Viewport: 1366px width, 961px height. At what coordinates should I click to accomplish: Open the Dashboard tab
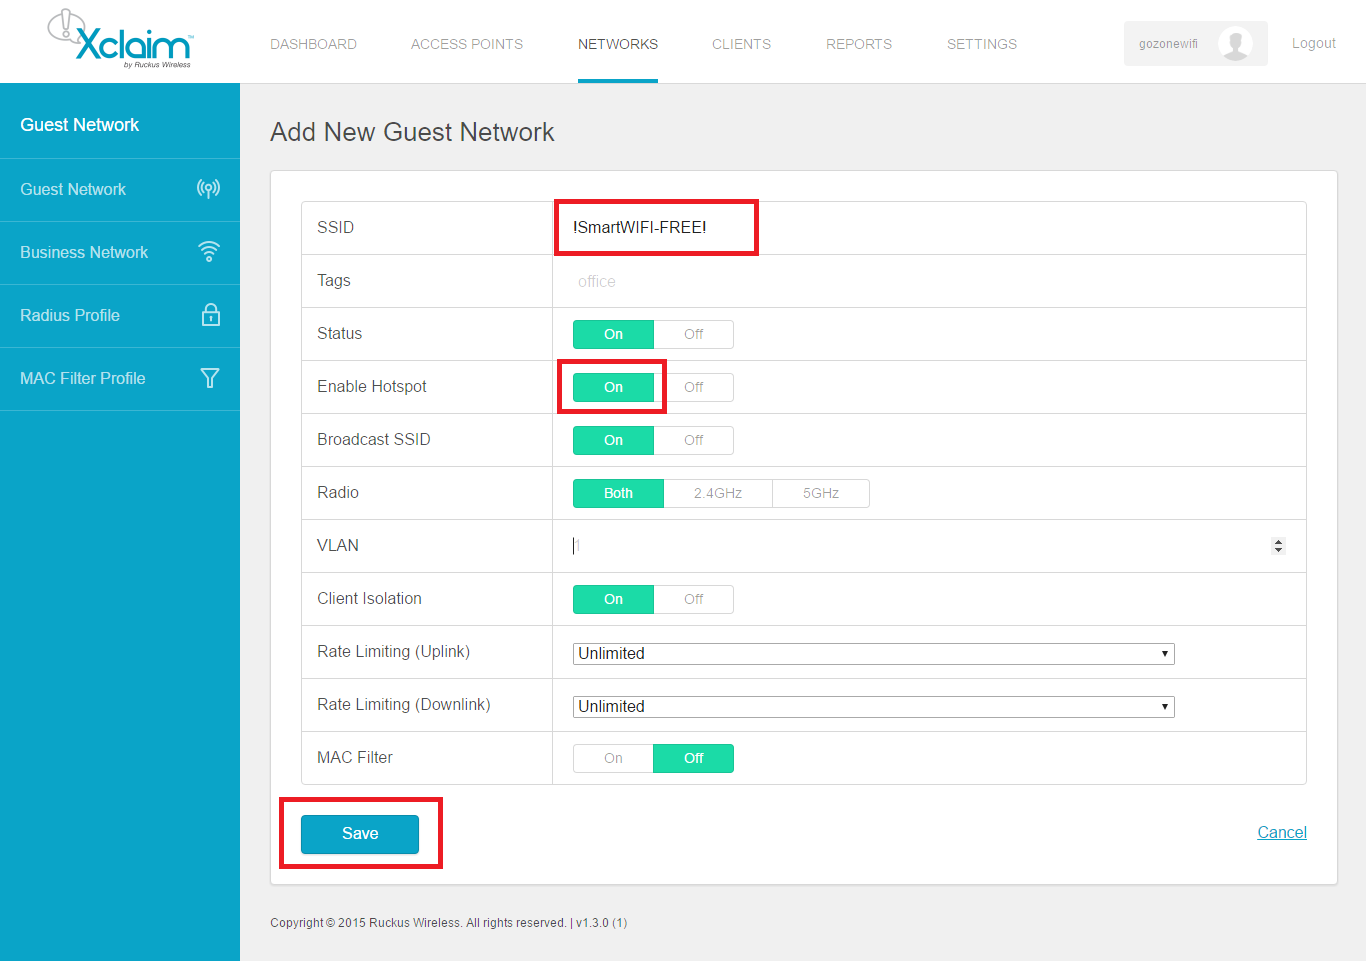point(313,44)
